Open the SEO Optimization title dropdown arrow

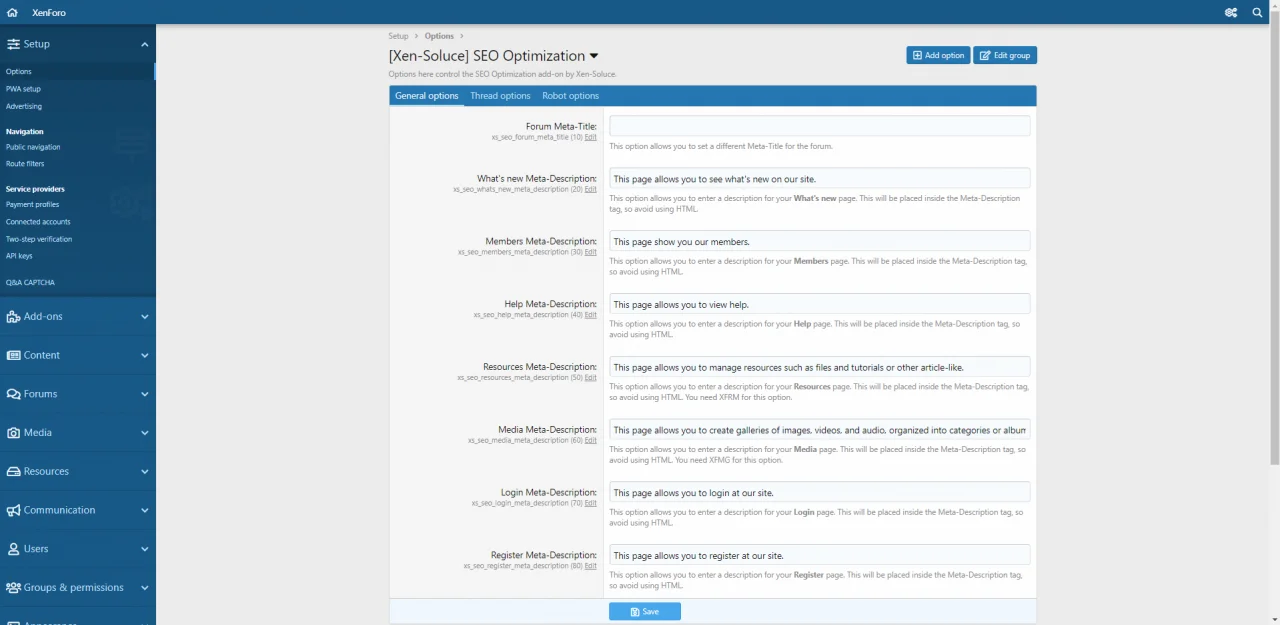point(594,57)
